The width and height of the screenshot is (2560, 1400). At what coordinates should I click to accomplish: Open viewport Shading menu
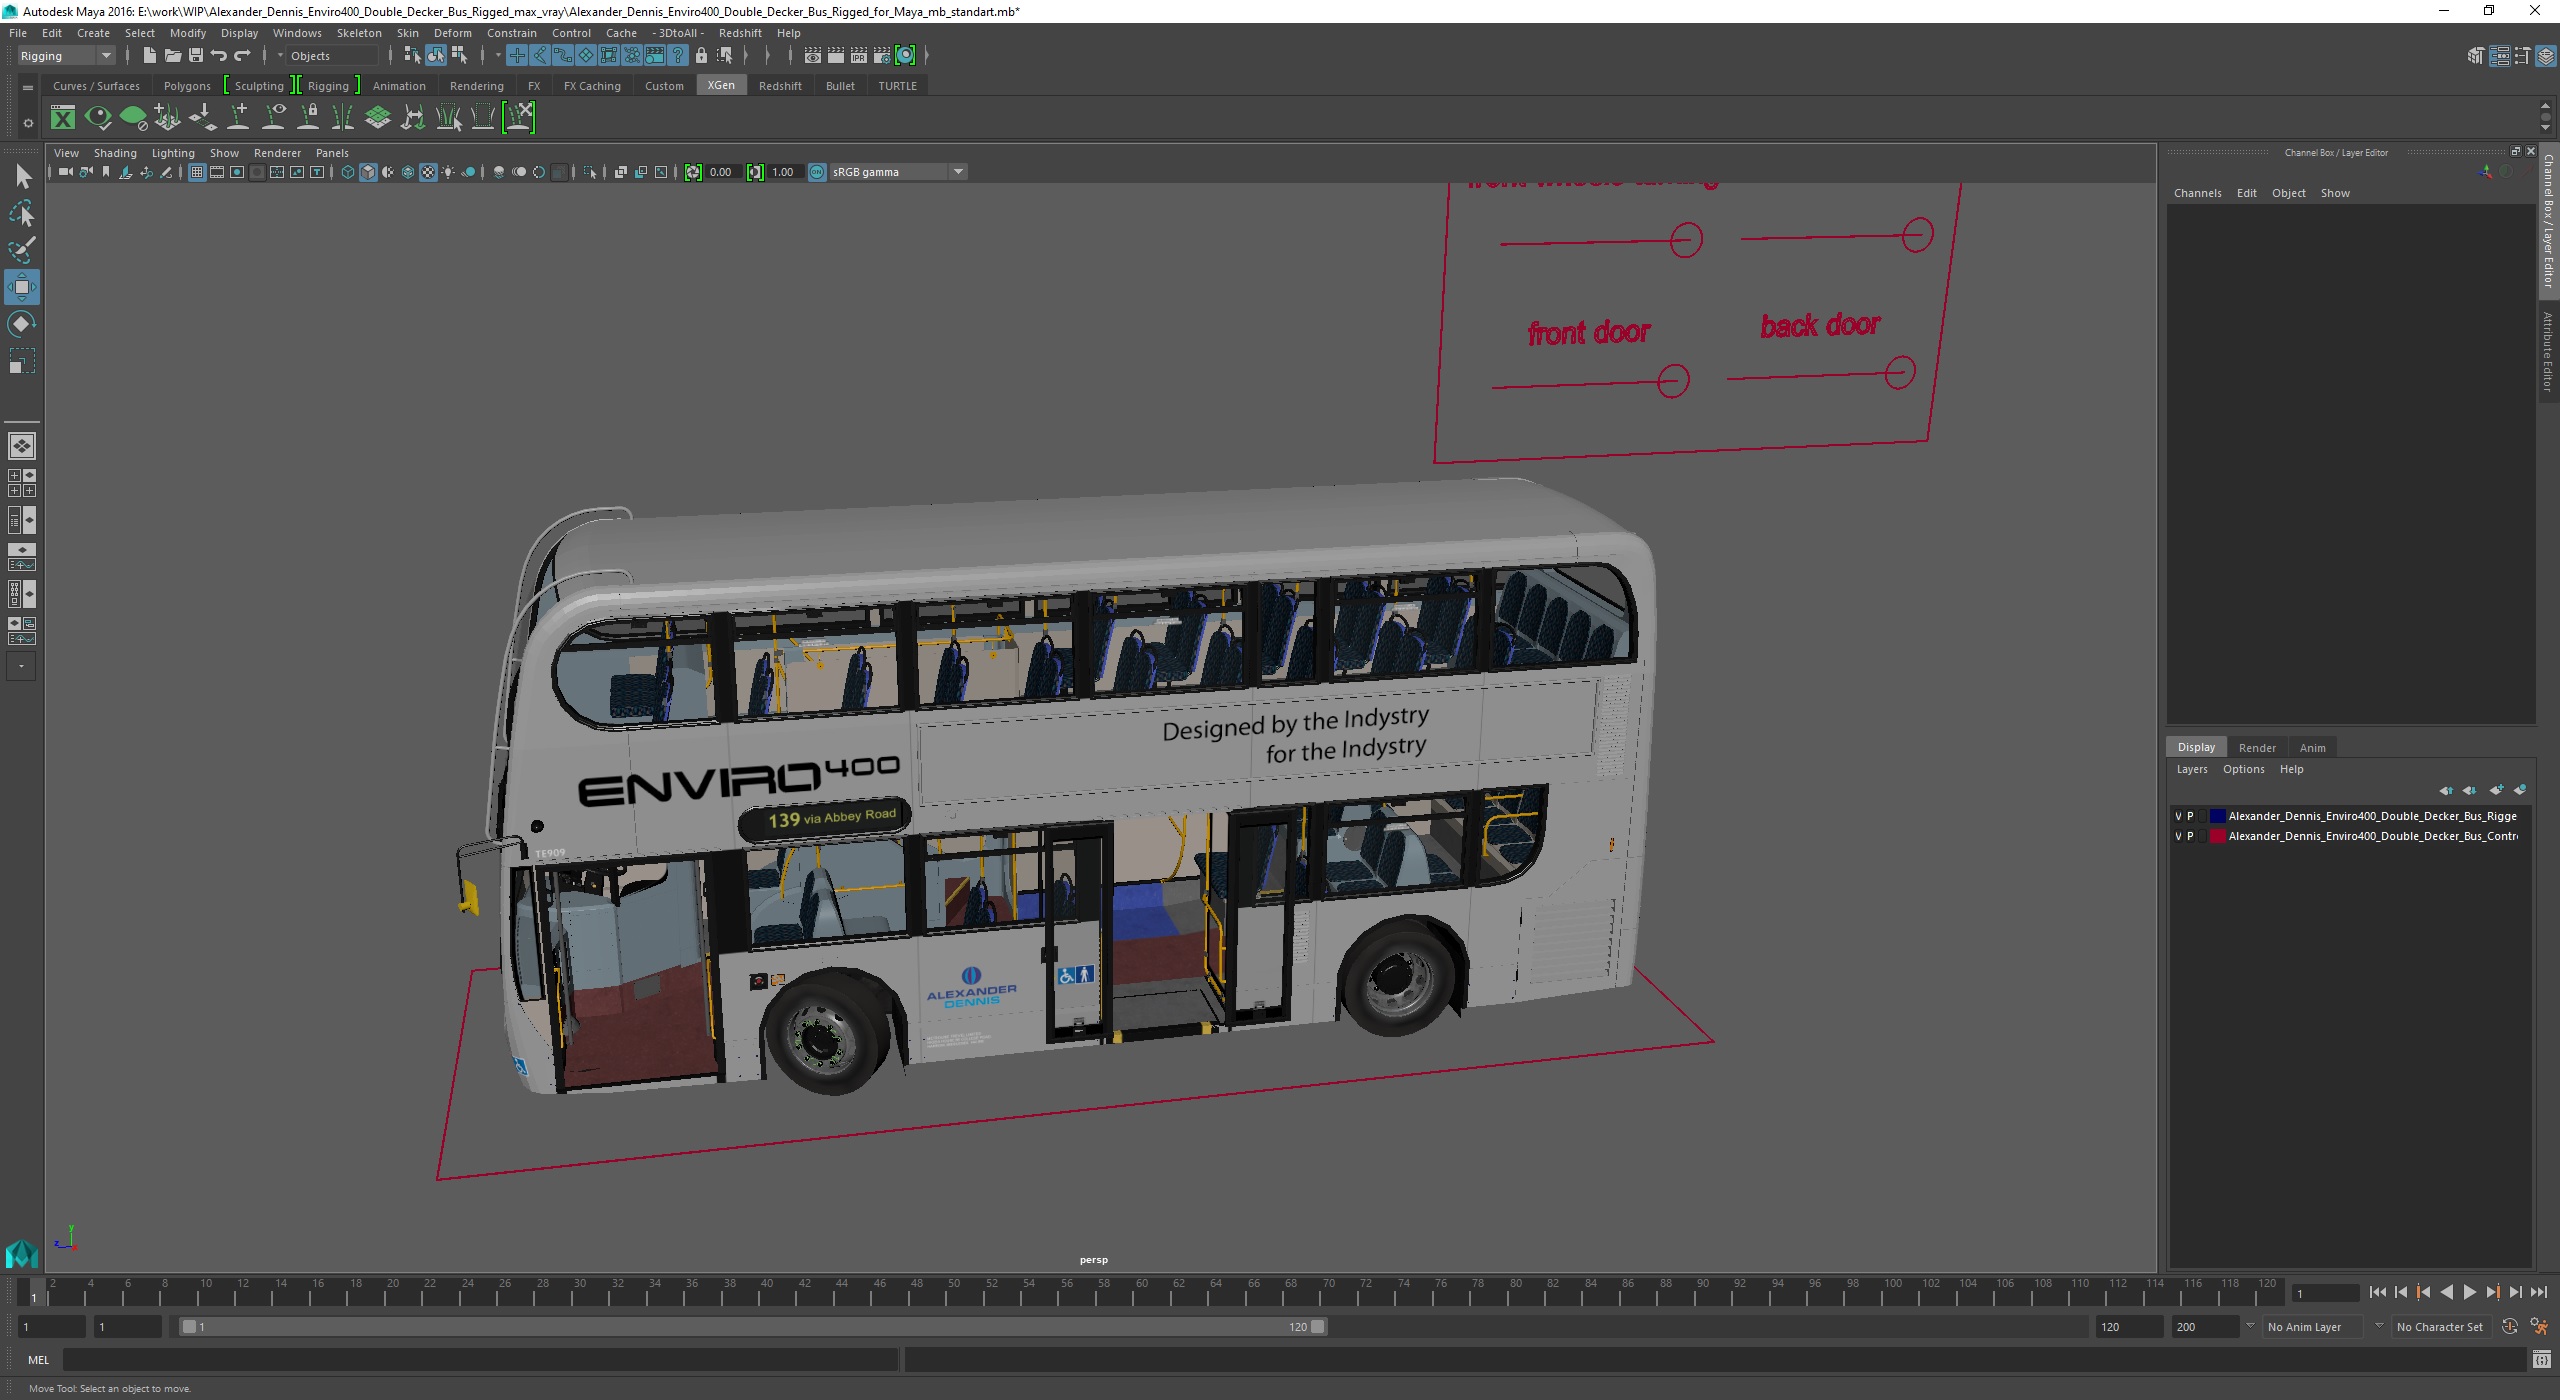tap(115, 153)
